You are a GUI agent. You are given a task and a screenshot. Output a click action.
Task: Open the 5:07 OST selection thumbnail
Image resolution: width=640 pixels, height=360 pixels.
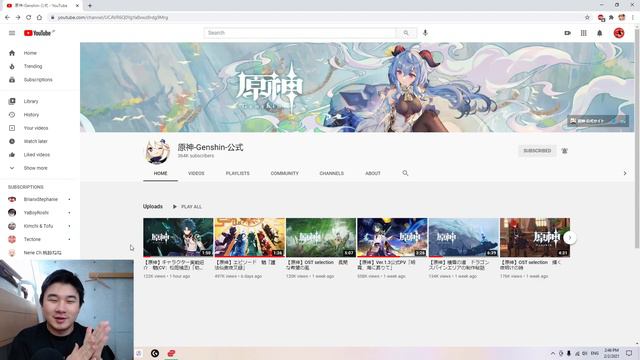coord(321,237)
